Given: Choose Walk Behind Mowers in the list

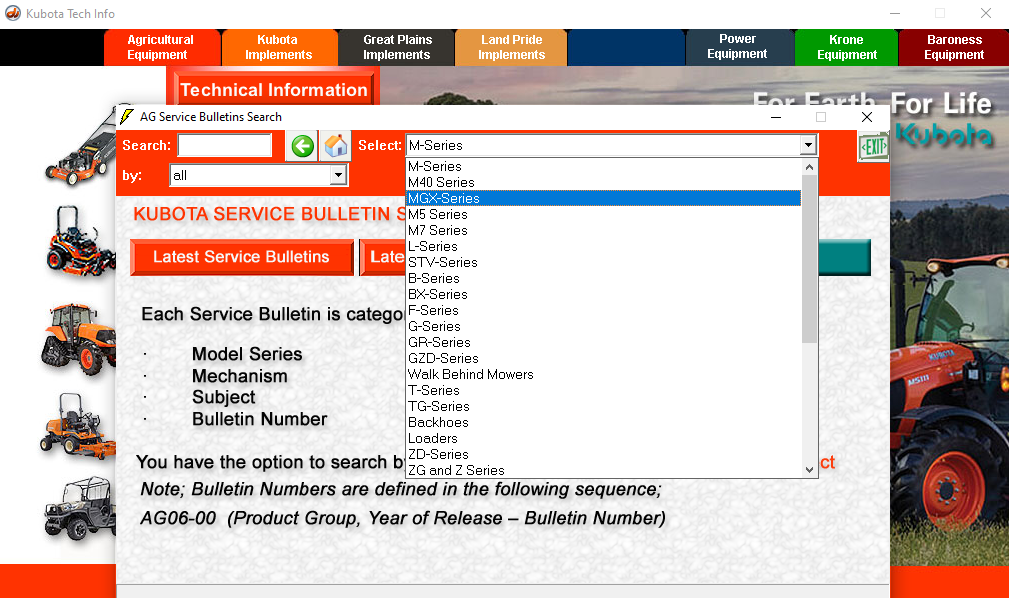Looking at the screenshot, I should pyautogui.click(x=470, y=374).
